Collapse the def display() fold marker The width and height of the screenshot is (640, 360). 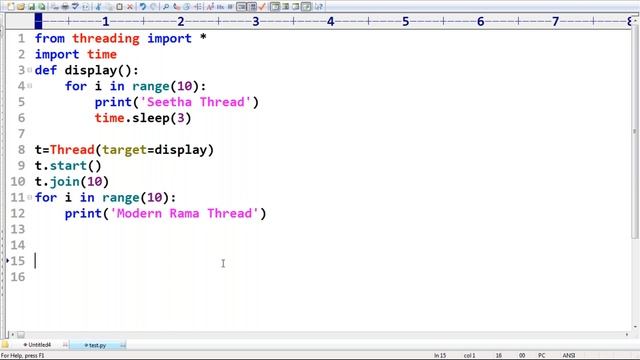[x=29, y=70]
